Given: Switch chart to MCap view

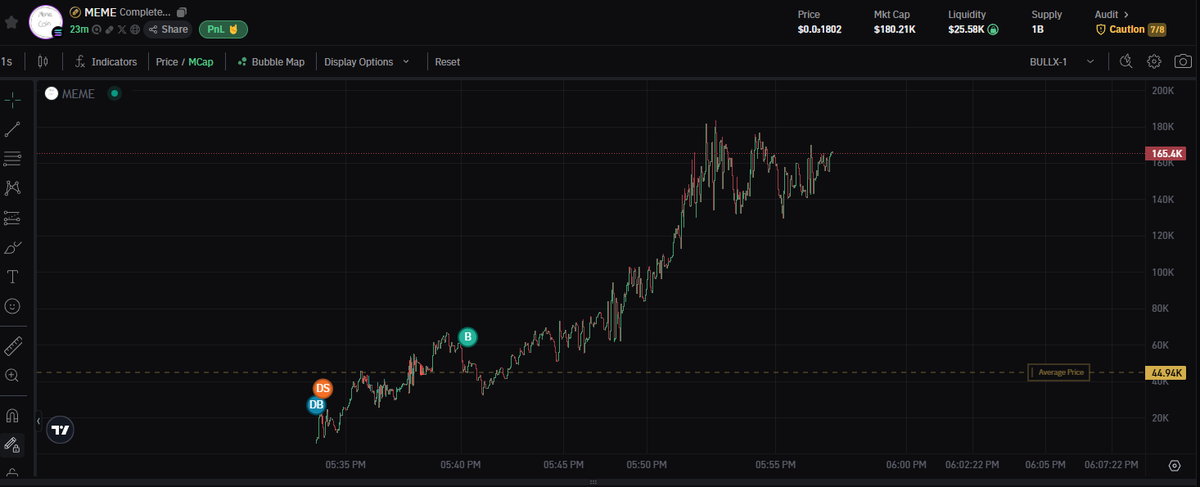Looking at the screenshot, I should click(201, 62).
